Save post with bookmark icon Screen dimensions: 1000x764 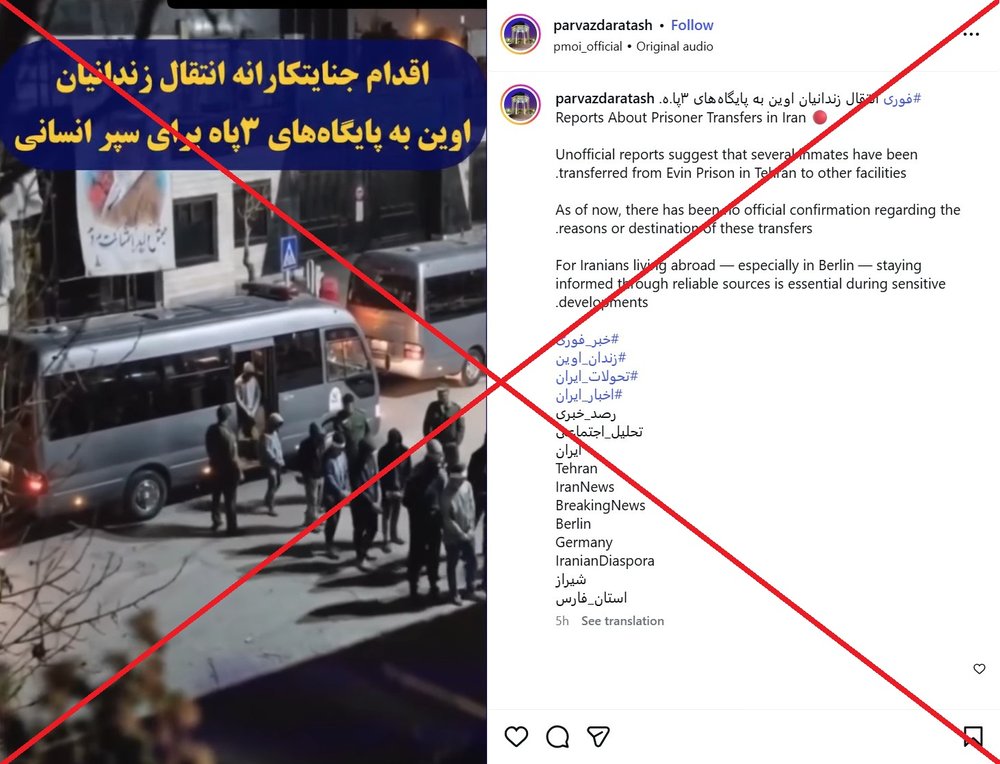(x=973, y=737)
